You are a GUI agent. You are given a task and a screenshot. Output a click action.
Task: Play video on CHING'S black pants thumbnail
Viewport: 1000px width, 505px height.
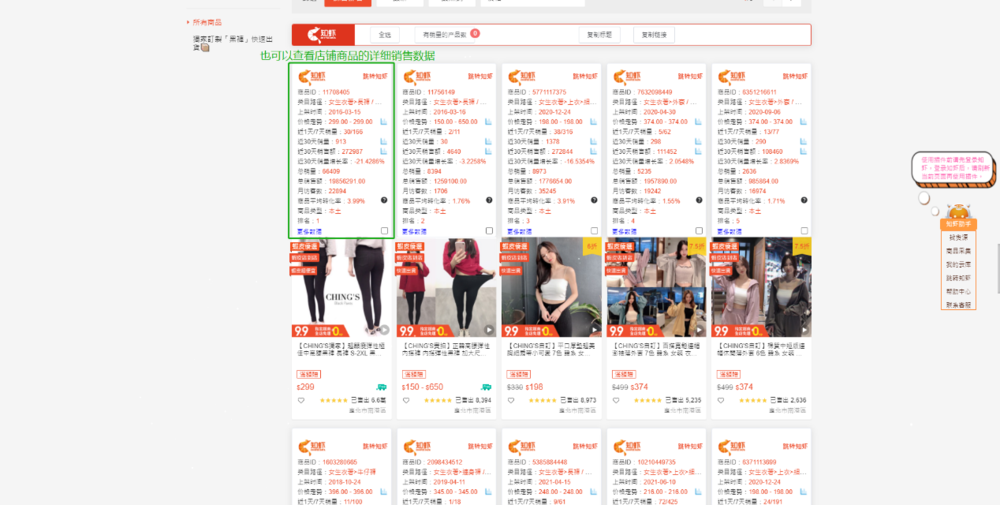(x=384, y=330)
